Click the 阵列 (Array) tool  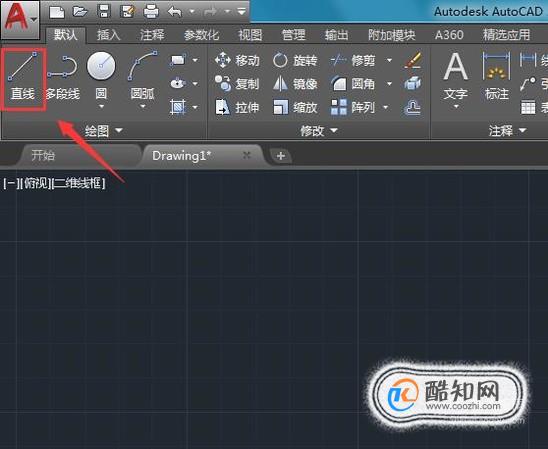(x=353, y=107)
